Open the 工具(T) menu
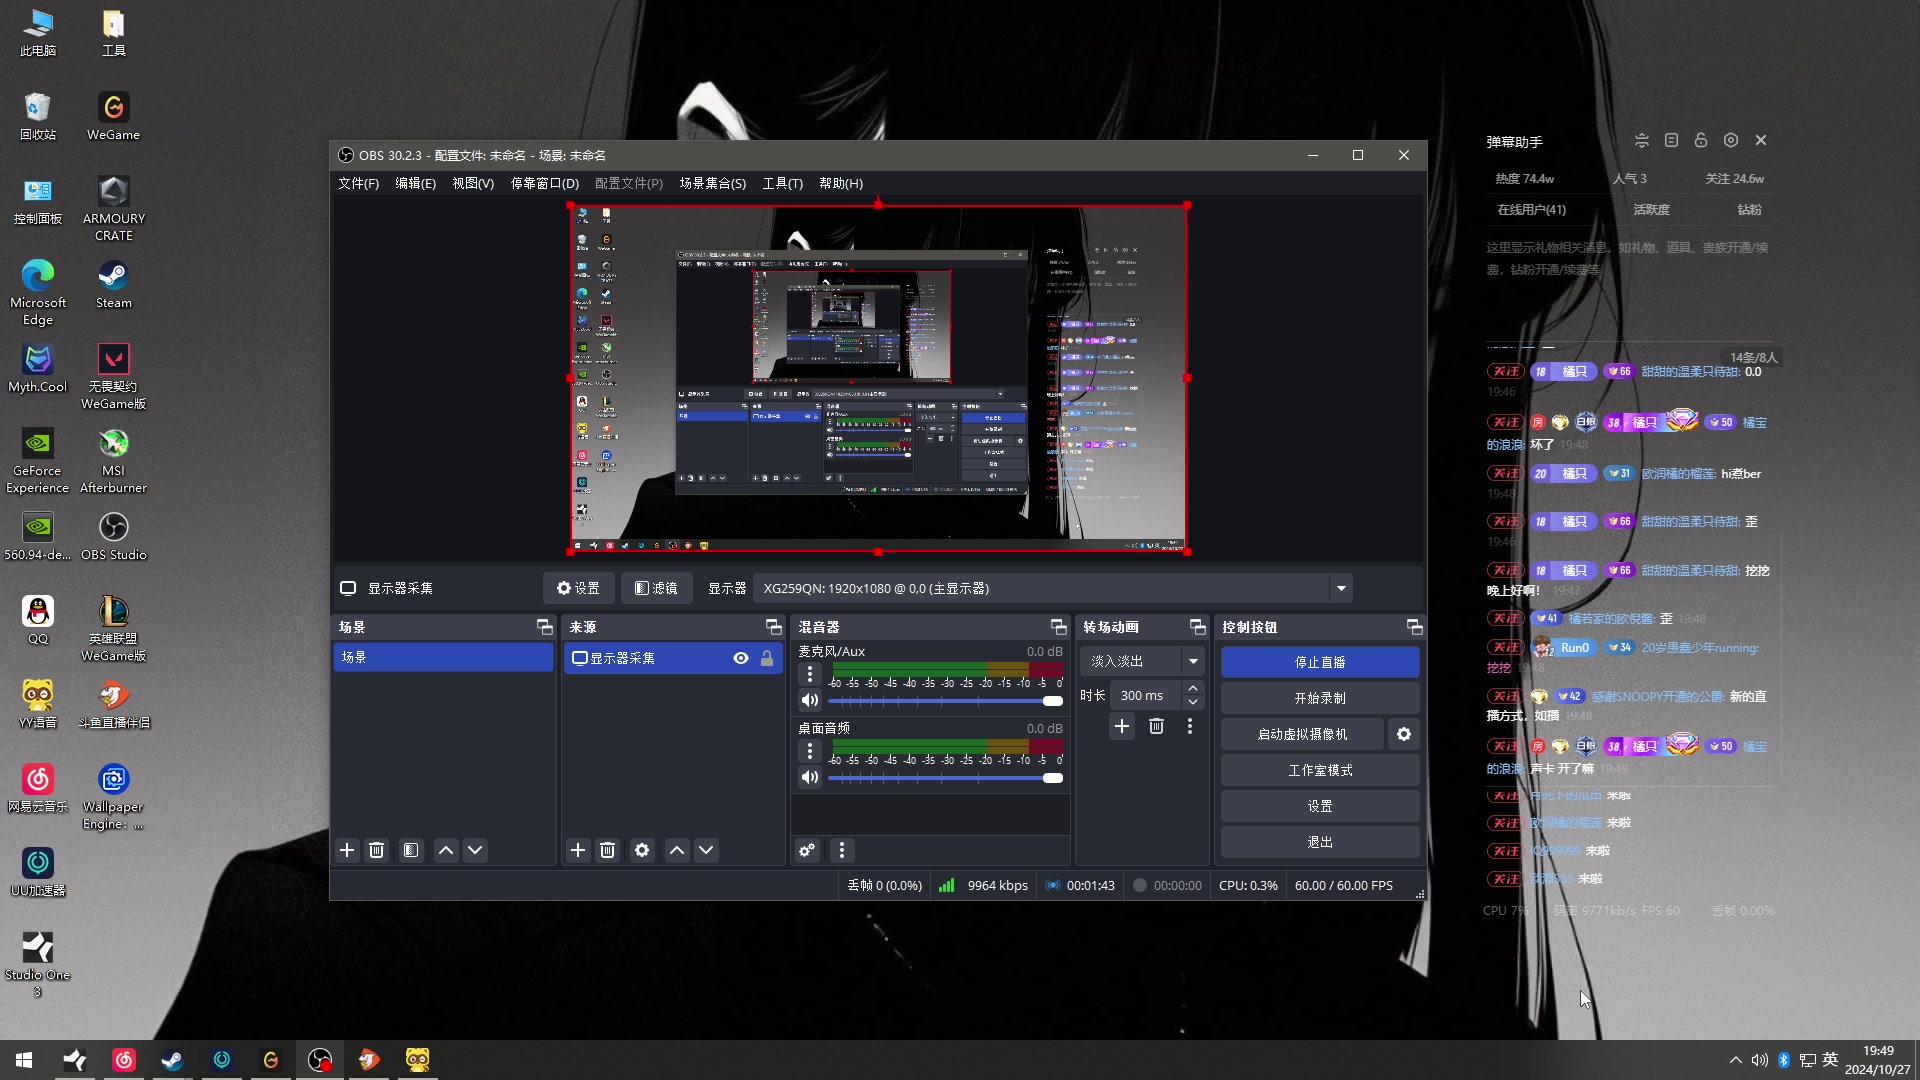Screen dimensions: 1920x1080 point(782,183)
